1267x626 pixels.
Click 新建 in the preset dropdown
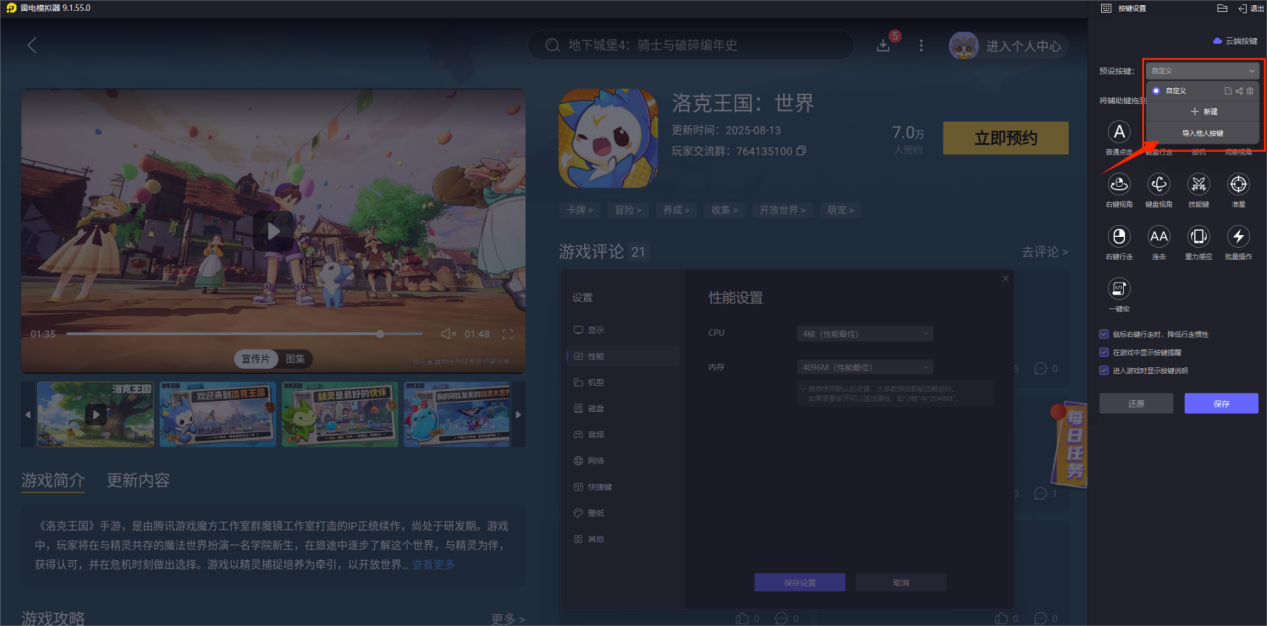1203,111
